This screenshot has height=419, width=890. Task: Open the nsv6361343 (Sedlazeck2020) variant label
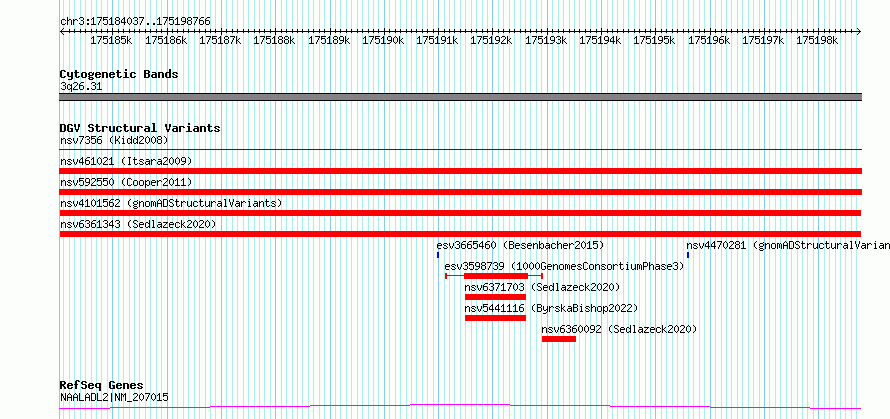click(x=138, y=224)
